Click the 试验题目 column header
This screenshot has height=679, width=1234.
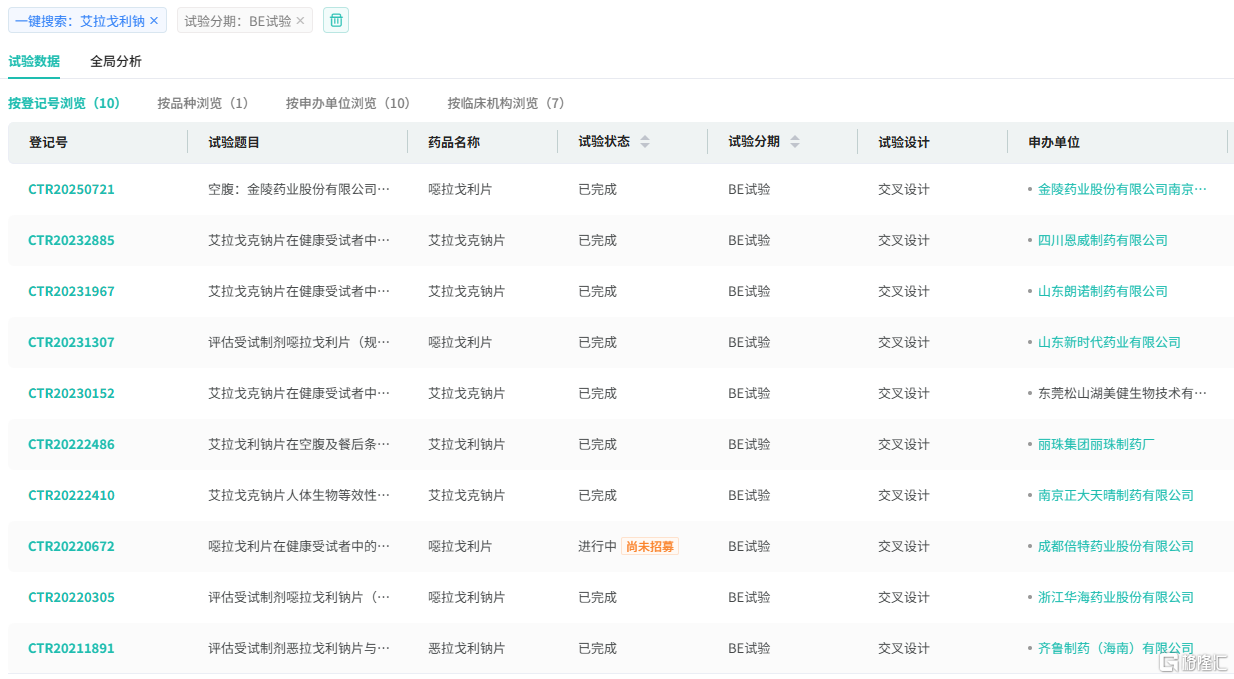[x=234, y=142]
